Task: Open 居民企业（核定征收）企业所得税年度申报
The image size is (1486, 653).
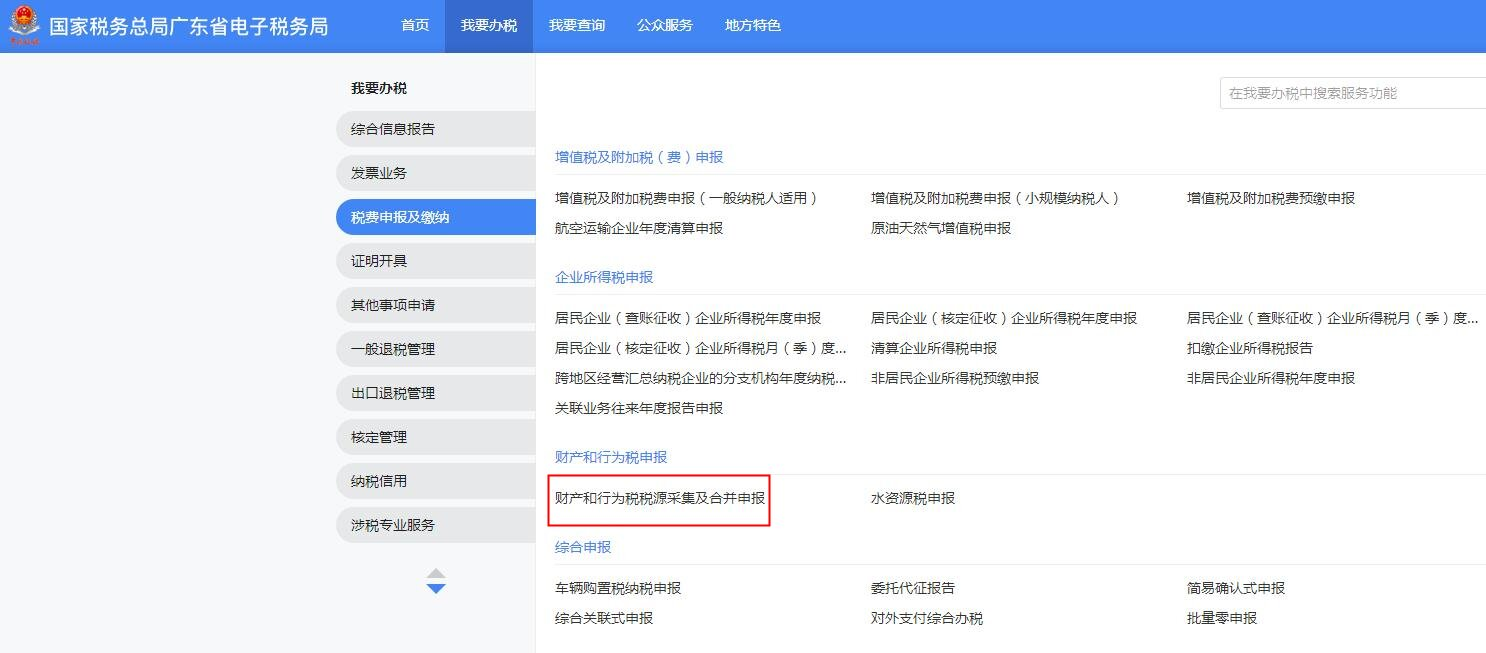Action: pos(1004,318)
